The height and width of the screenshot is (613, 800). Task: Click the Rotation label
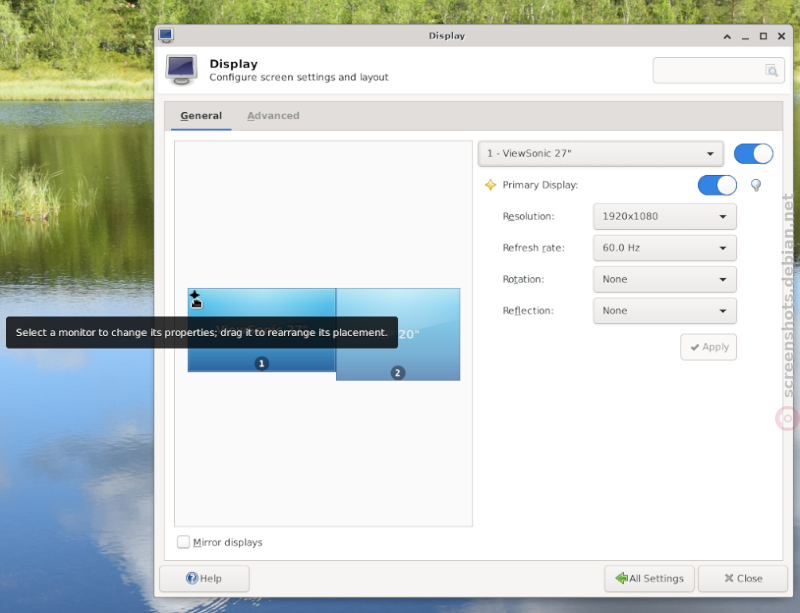pyautogui.click(x=523, y=279)
